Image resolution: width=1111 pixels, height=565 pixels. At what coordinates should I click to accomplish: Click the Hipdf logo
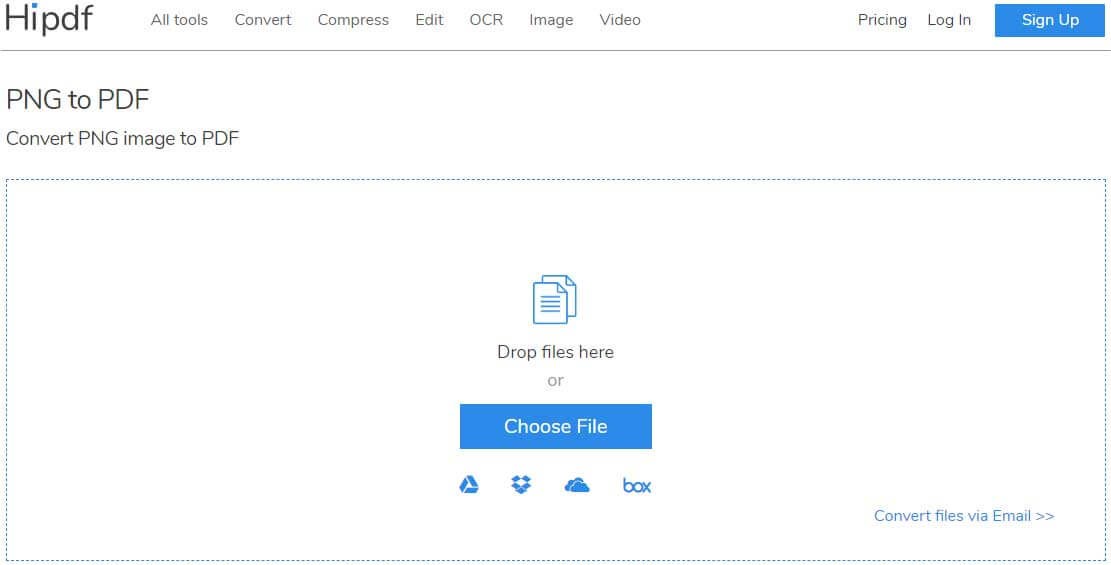click(49, 19)
